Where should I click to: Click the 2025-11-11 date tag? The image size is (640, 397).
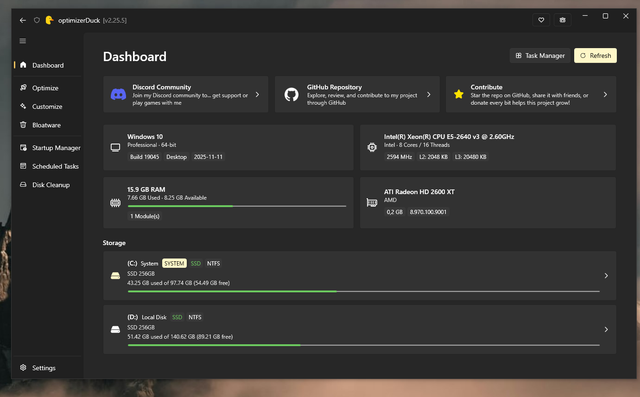(208, 157)
